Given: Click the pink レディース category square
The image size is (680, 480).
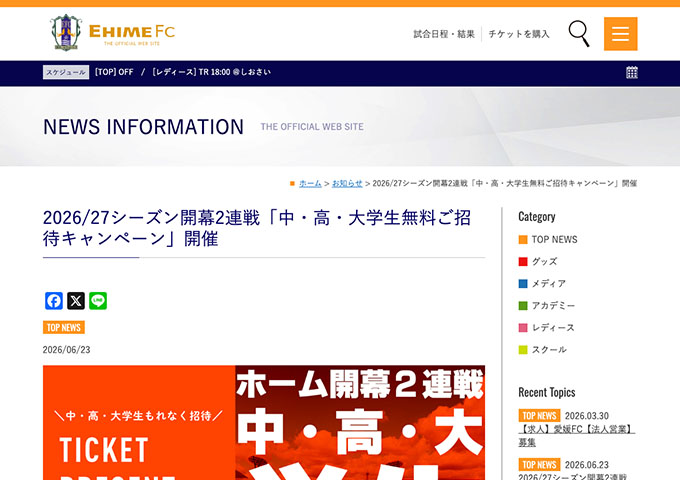Looking at the screenshot, I should 523,328.
